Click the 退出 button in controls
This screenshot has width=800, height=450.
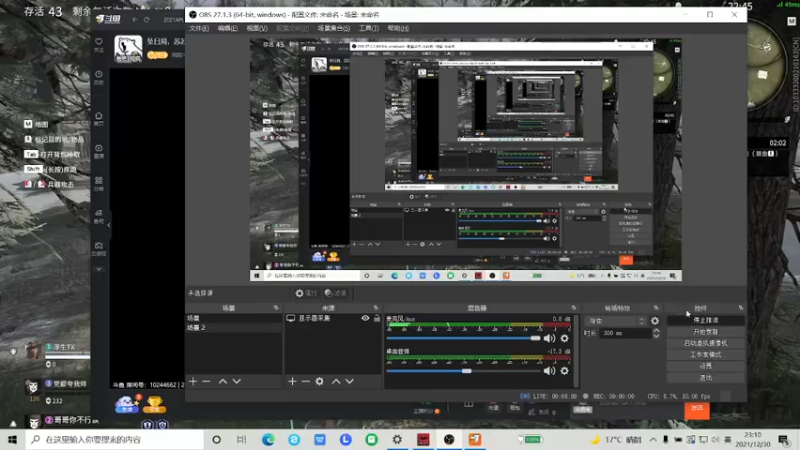pyautogui.click(x=706, y=378)
